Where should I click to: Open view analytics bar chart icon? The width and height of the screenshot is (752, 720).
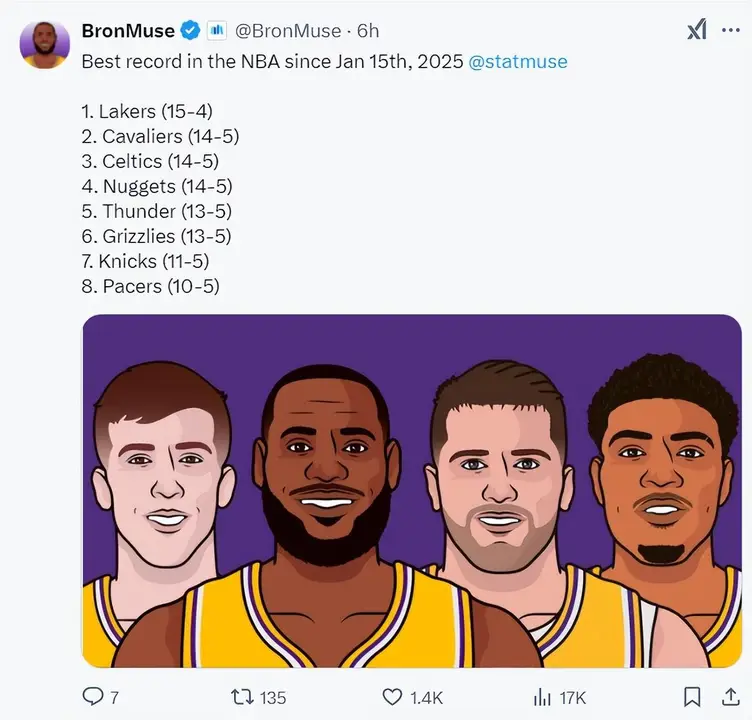click(x=542, y=697)
